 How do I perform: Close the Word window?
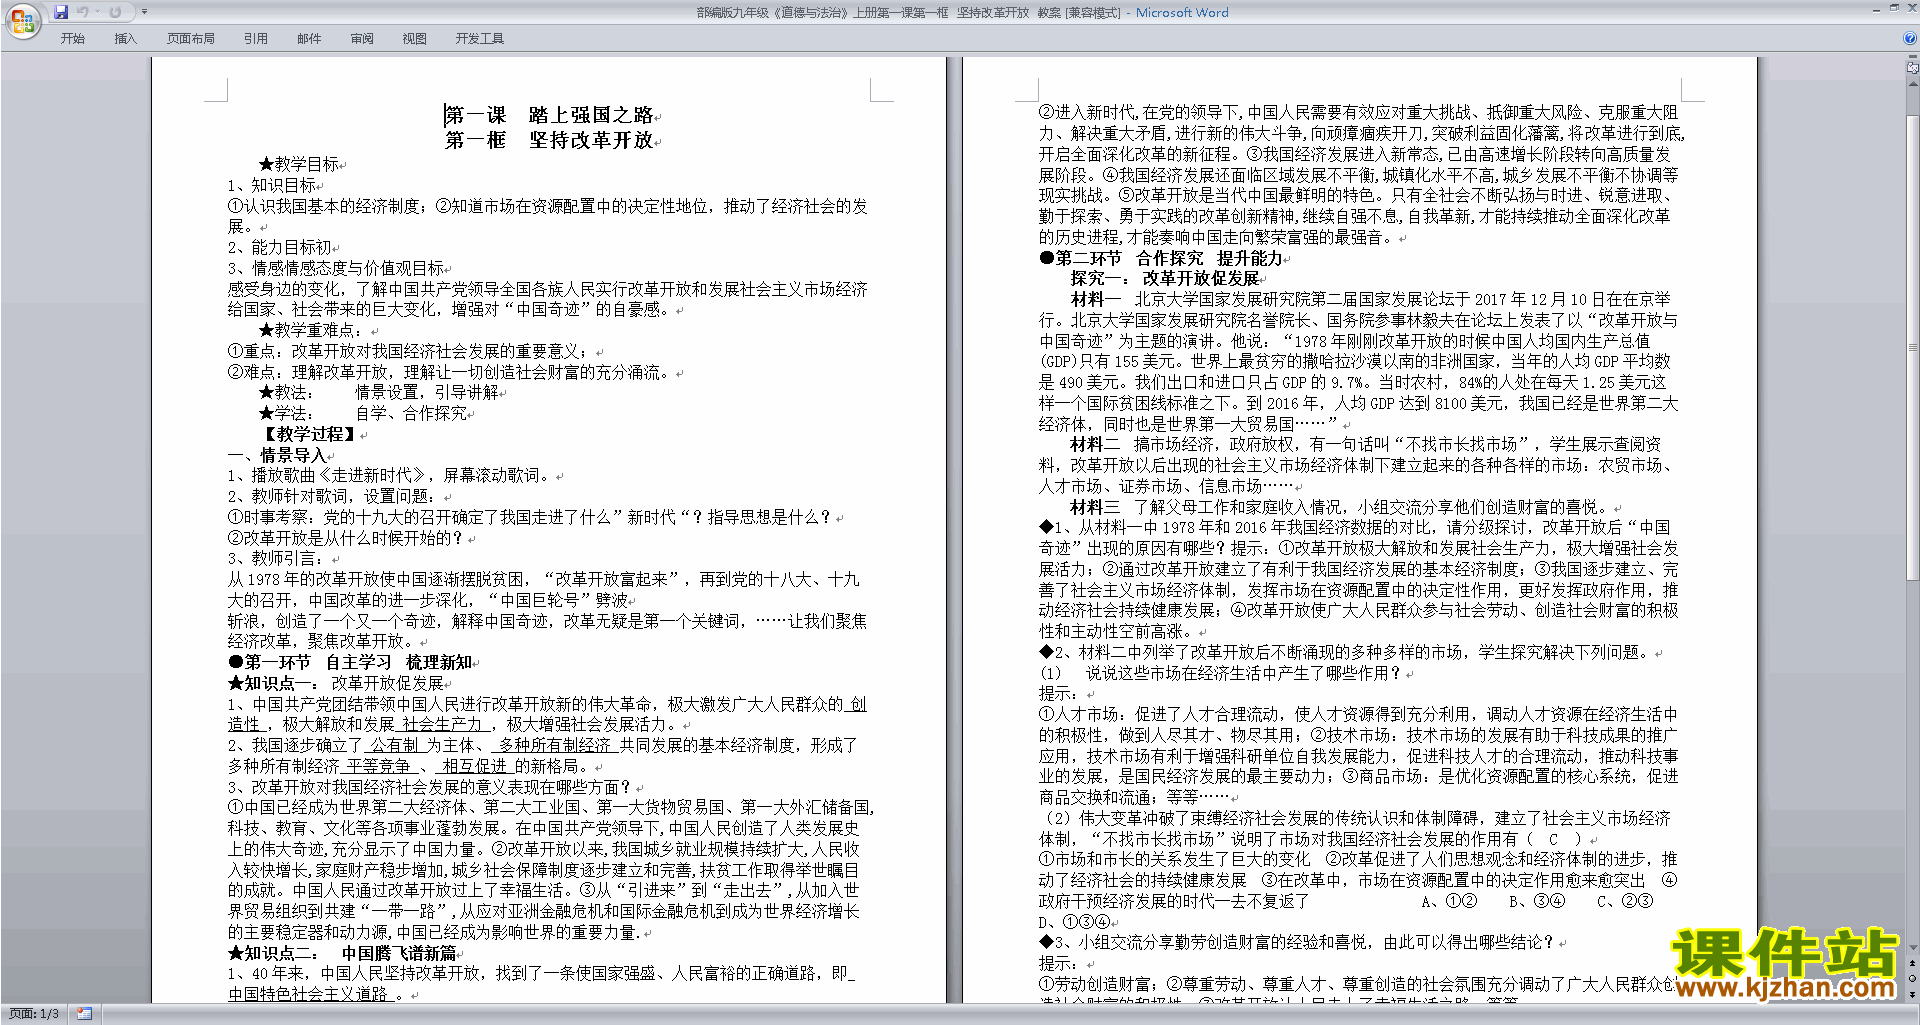click(x=1911, y=8)
